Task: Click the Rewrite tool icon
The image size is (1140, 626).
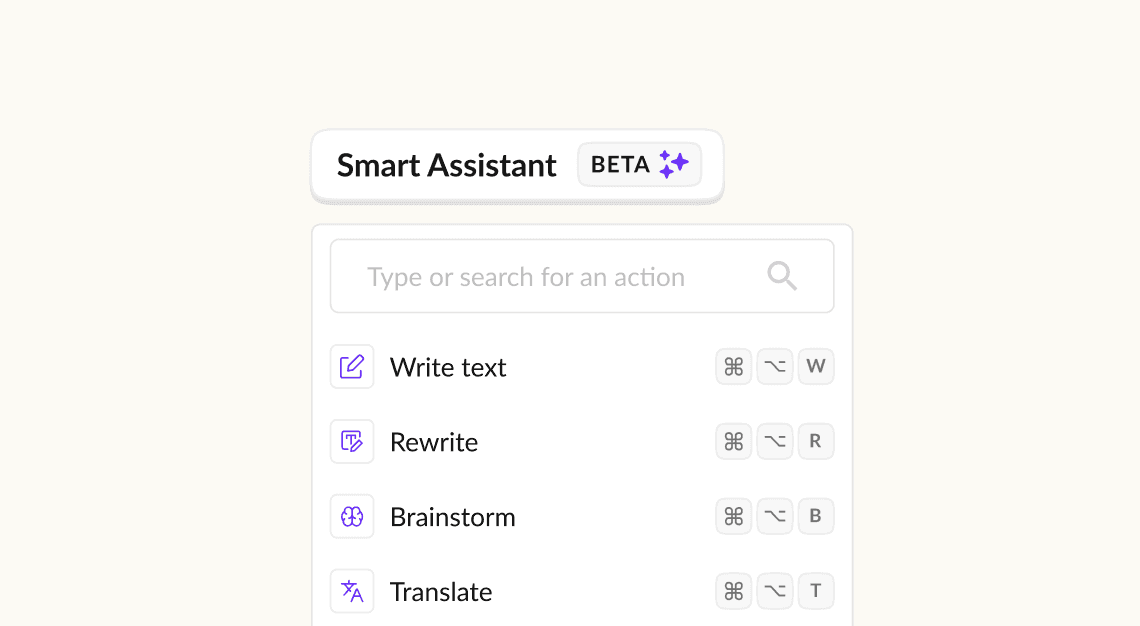Action: 352,441
